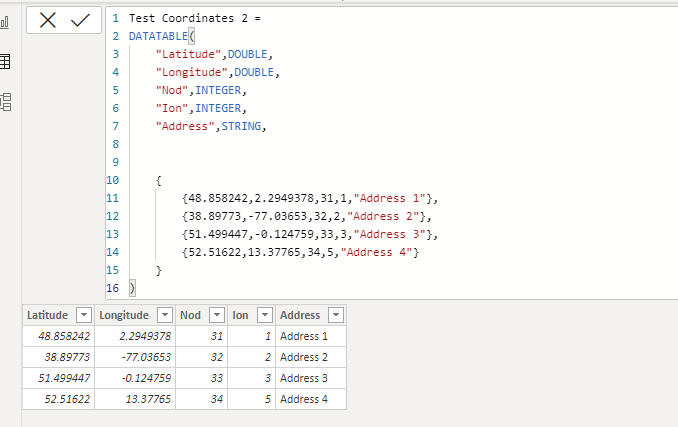Click DOUBLE keyword on formula line 3
Screen dimensions: 678x427
point(248,54)
